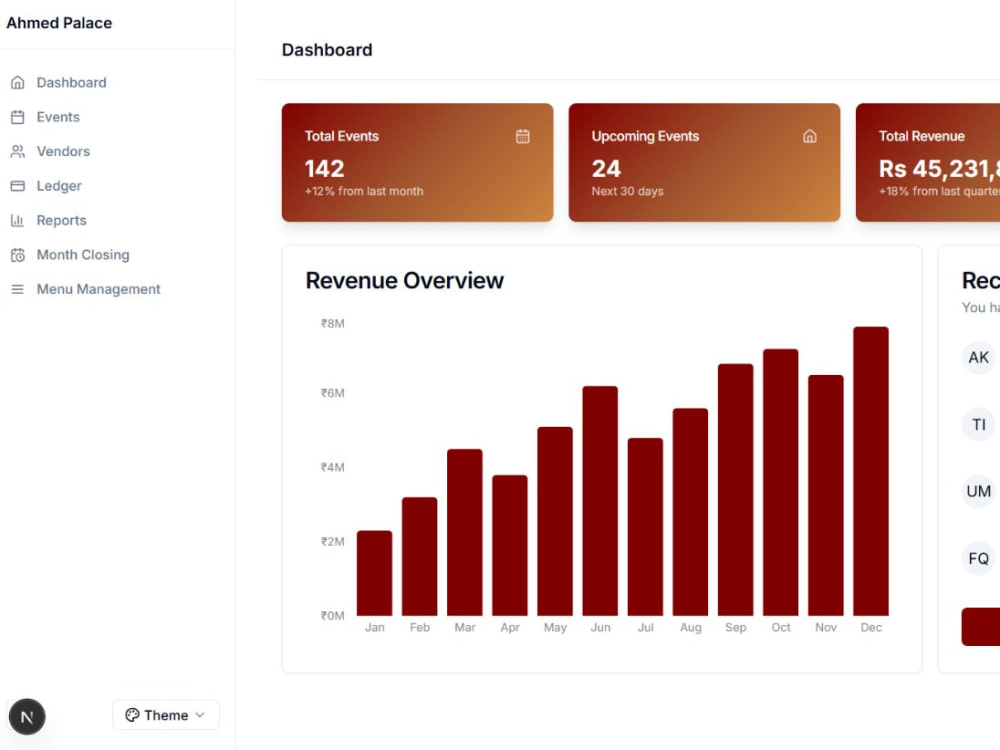The image size is (1000, 750).
Task: Click the Nov bar in Revenue Overview chart
Action: (826, 496)
